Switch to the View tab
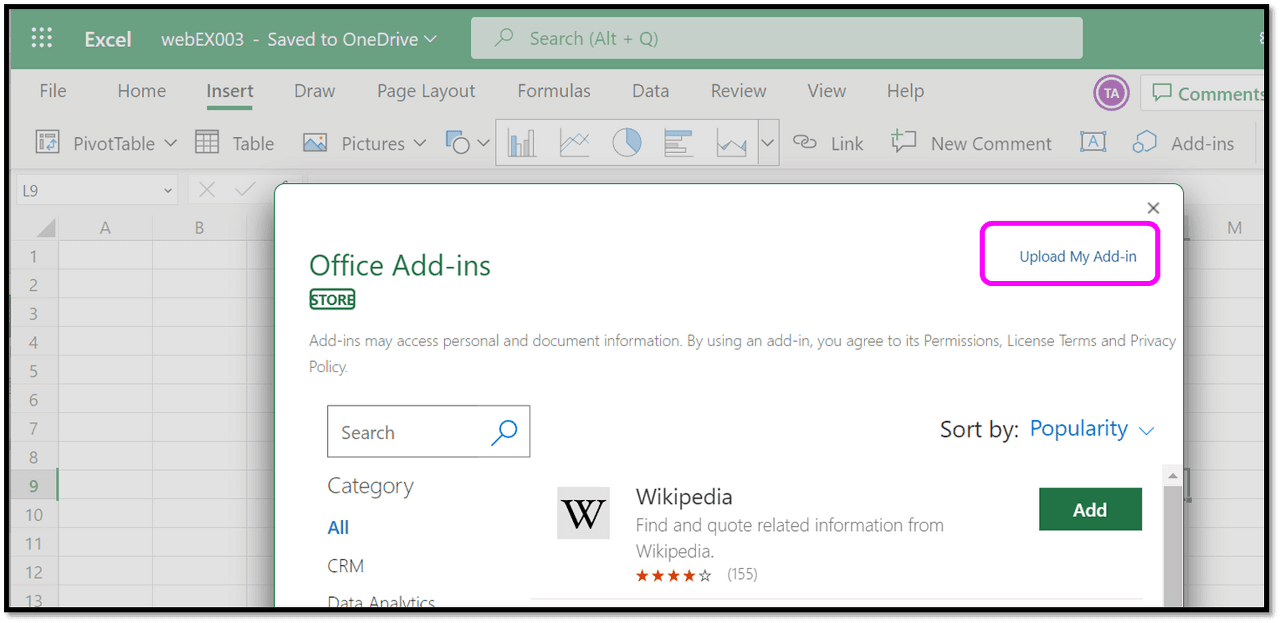Viewport: 1280px width, 623px height. 827,91
